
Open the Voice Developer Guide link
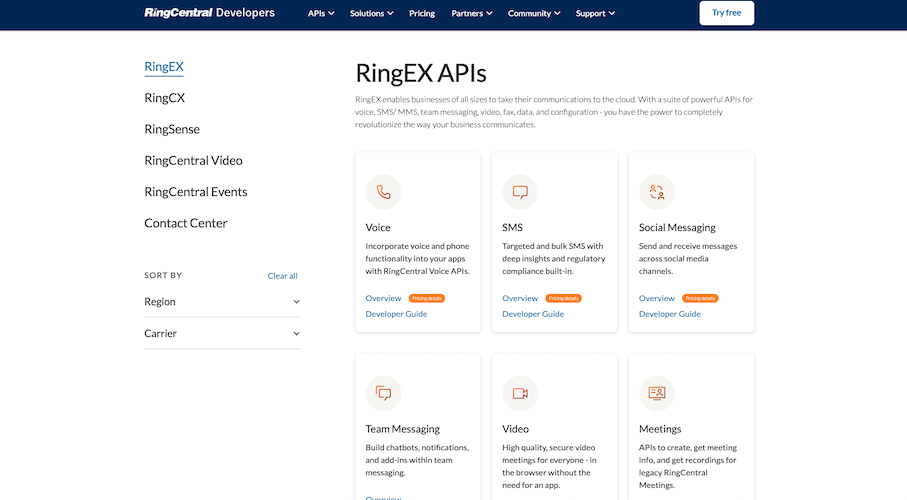[x=396, y=314]
